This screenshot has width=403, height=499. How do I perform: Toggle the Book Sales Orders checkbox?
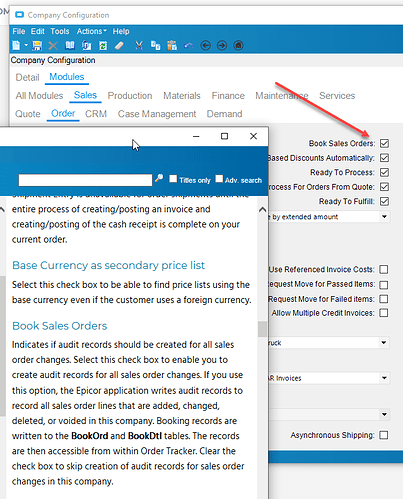point(384,143)
